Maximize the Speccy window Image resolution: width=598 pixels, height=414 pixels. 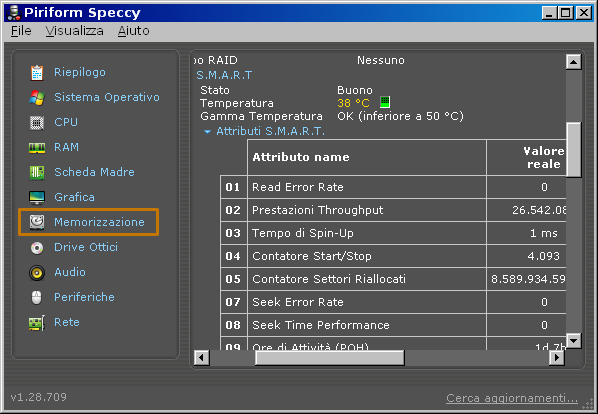coord(566,13)
